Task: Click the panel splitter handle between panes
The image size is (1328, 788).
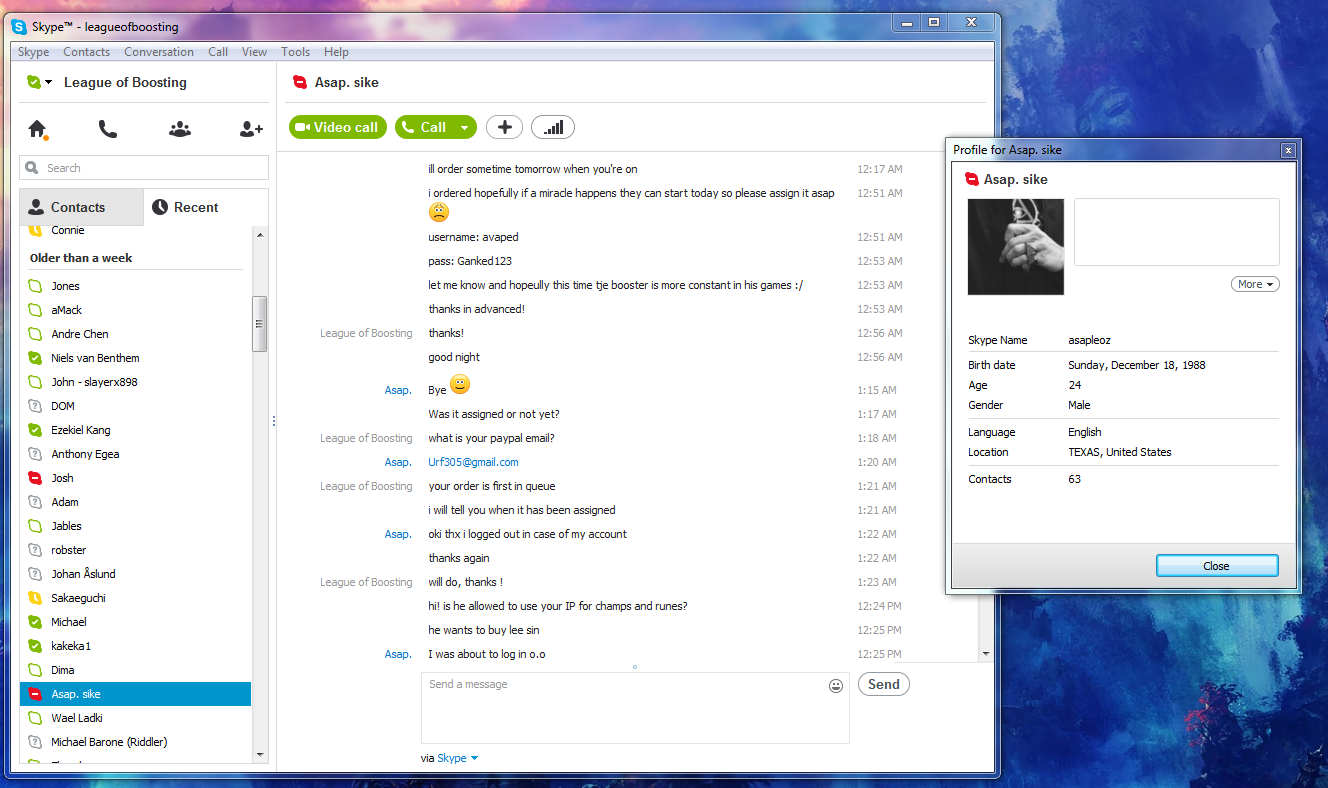Action: (x=273, y=422)
